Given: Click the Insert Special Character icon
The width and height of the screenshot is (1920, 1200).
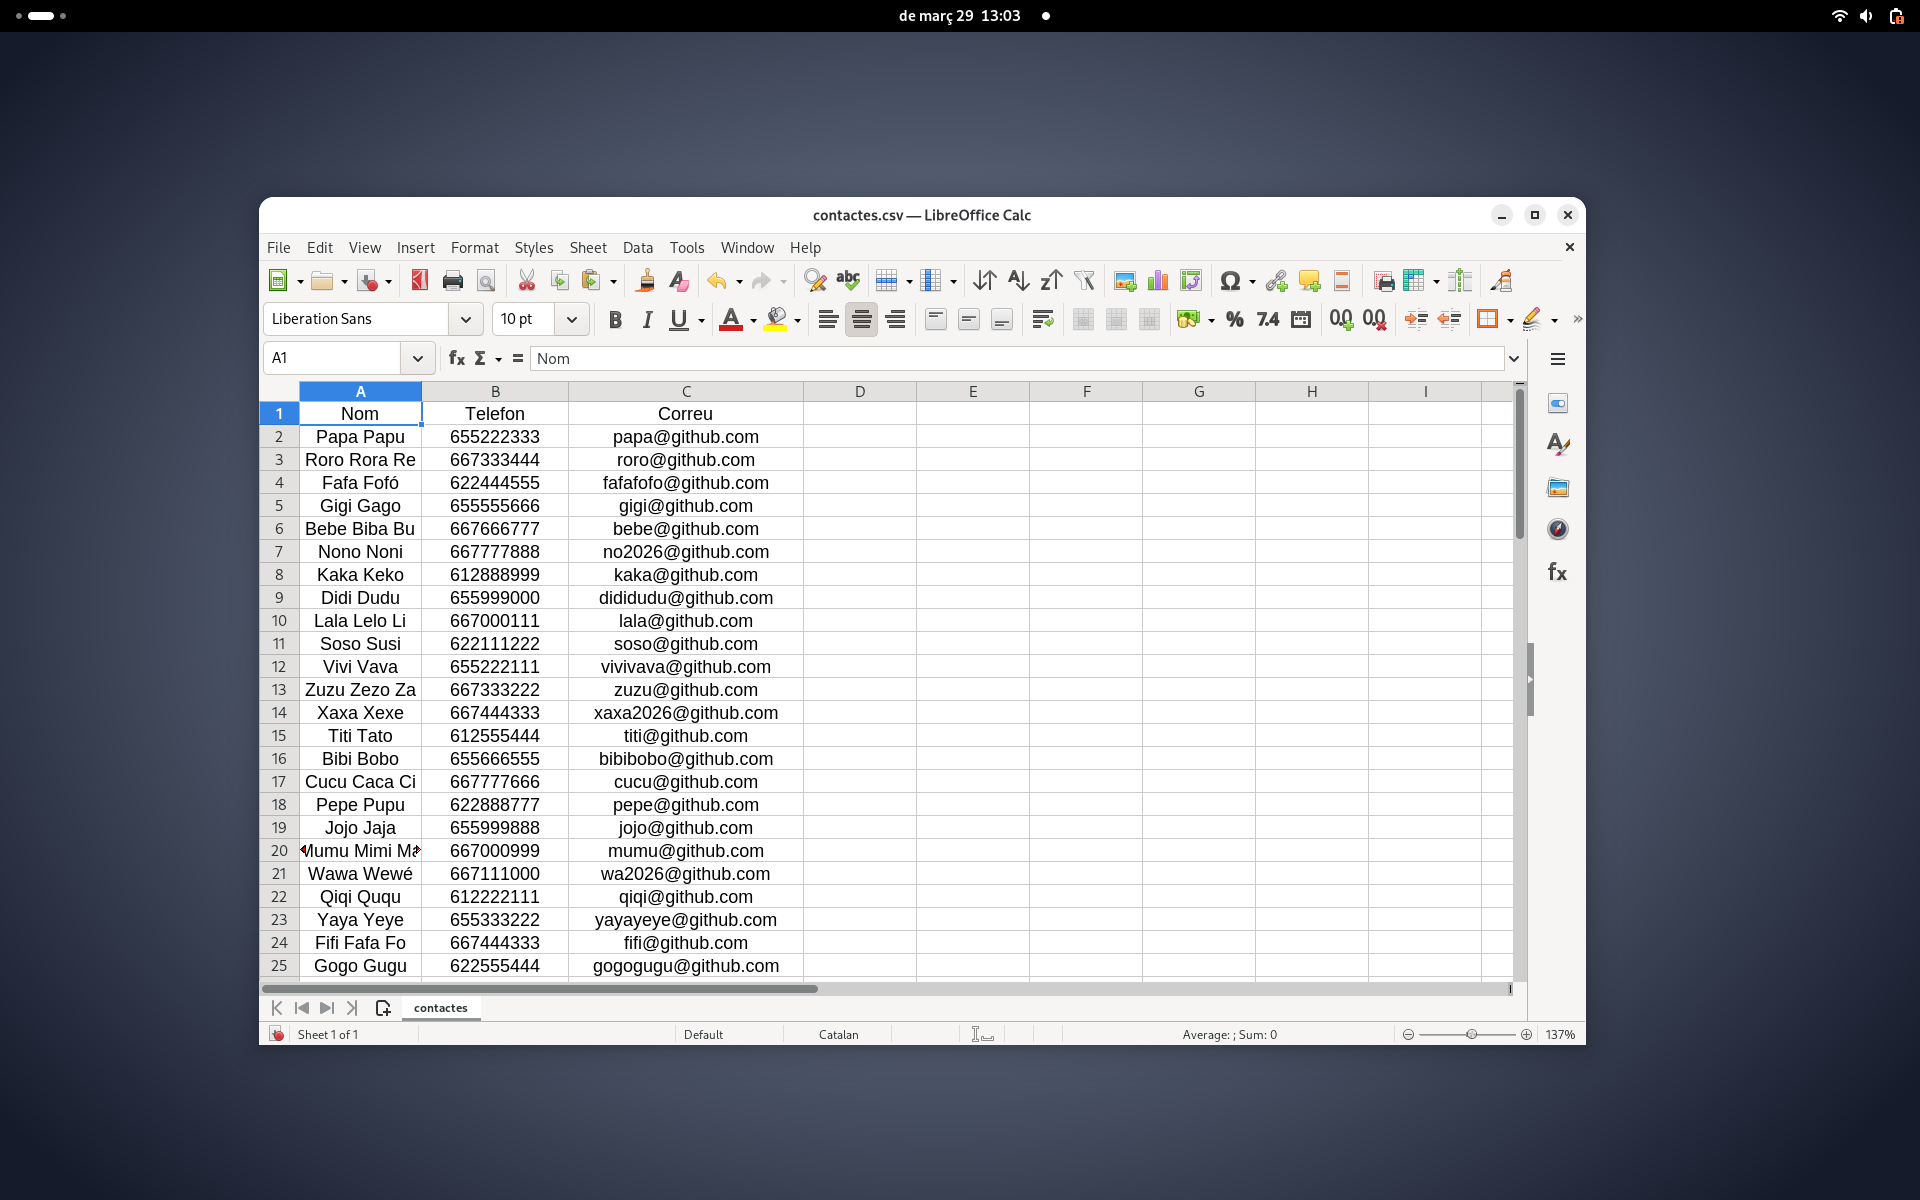Looking at the screenshot, I should [1230, 281].
